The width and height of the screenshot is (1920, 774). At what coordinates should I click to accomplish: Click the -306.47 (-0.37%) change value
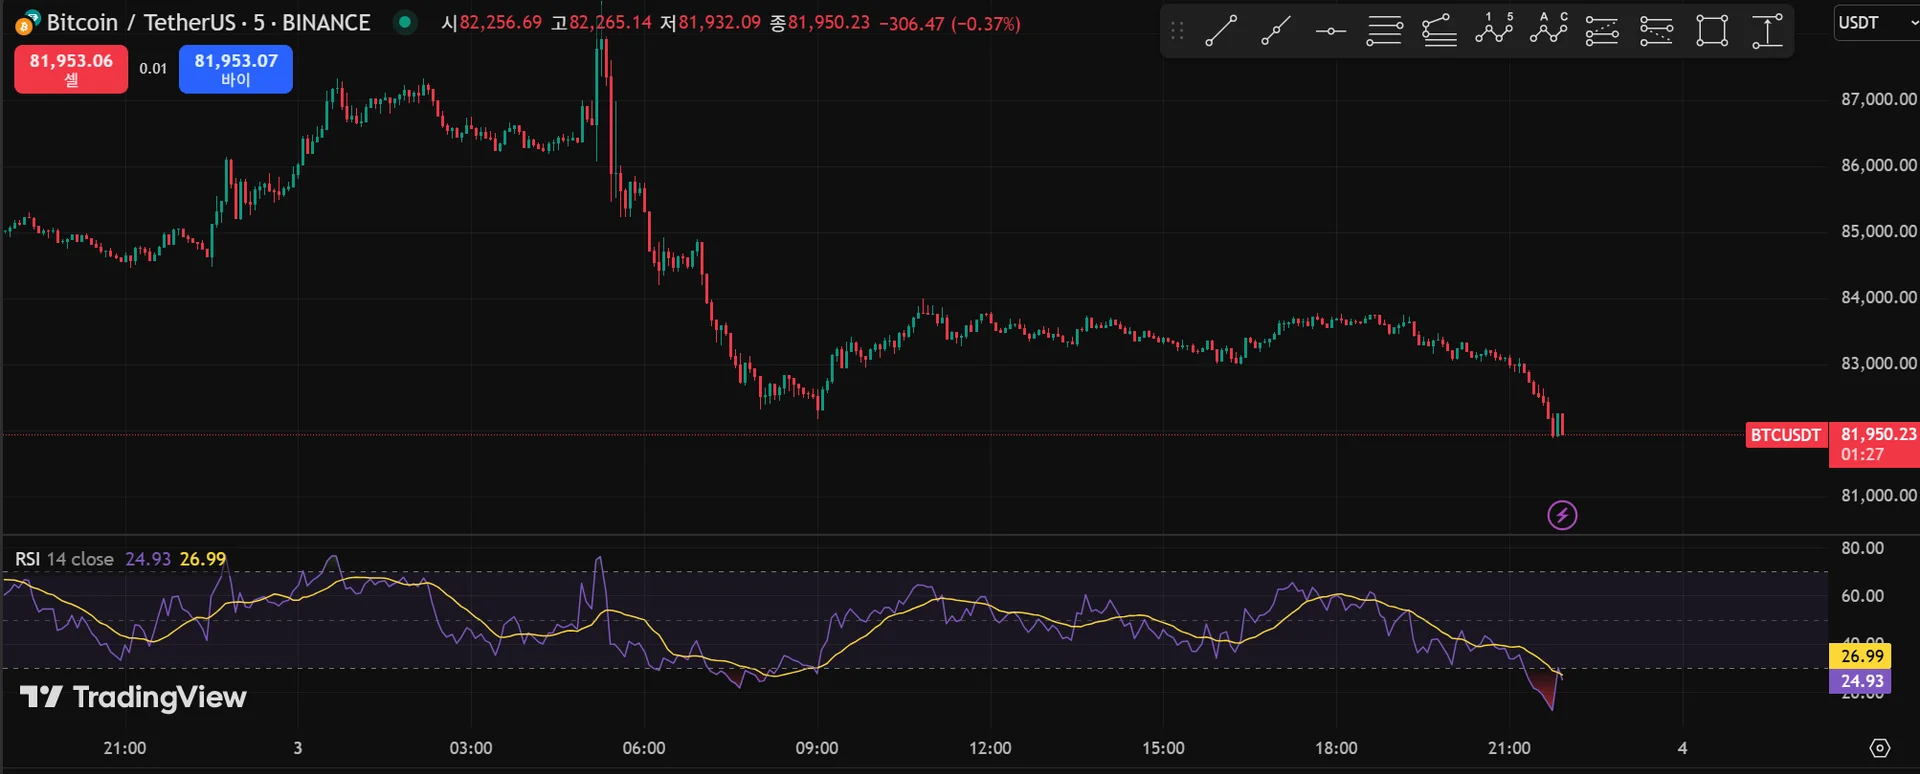pyautogui.click(x=950, y=23)
